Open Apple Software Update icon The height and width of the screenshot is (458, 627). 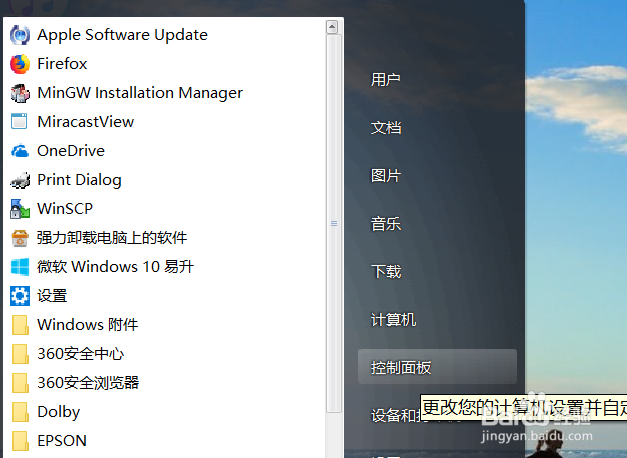point(20,35)
